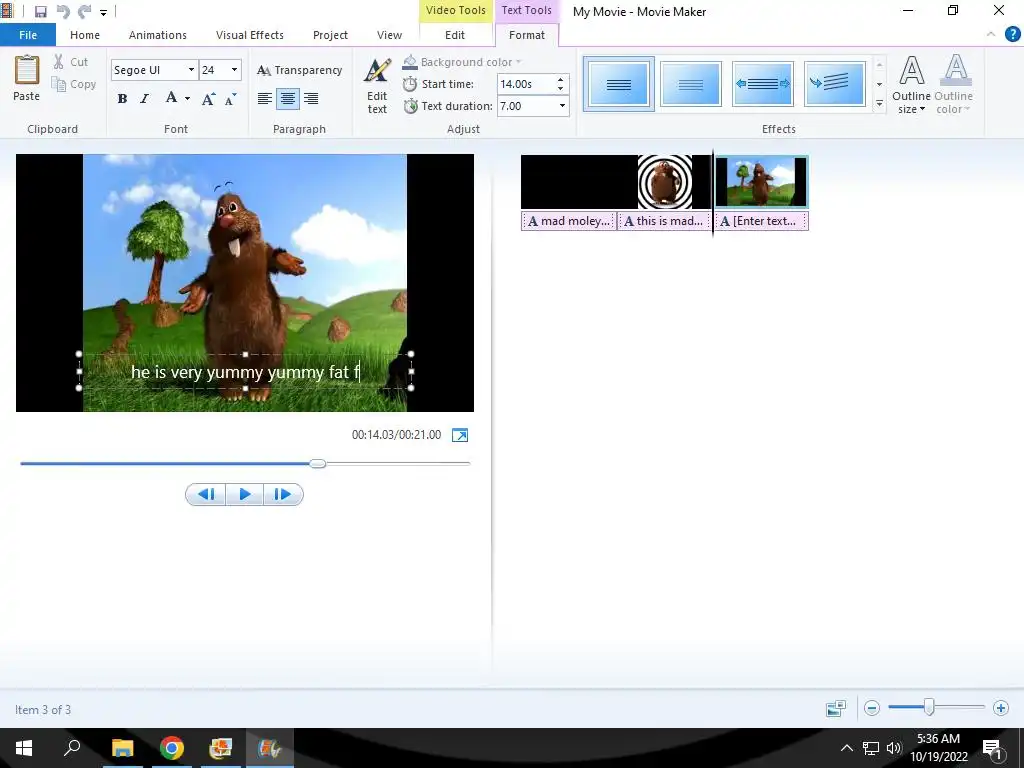The width and height of the screenshot is (1024, 768).
Task: Switch to the Project tab
Action: [x=330, y=35]
